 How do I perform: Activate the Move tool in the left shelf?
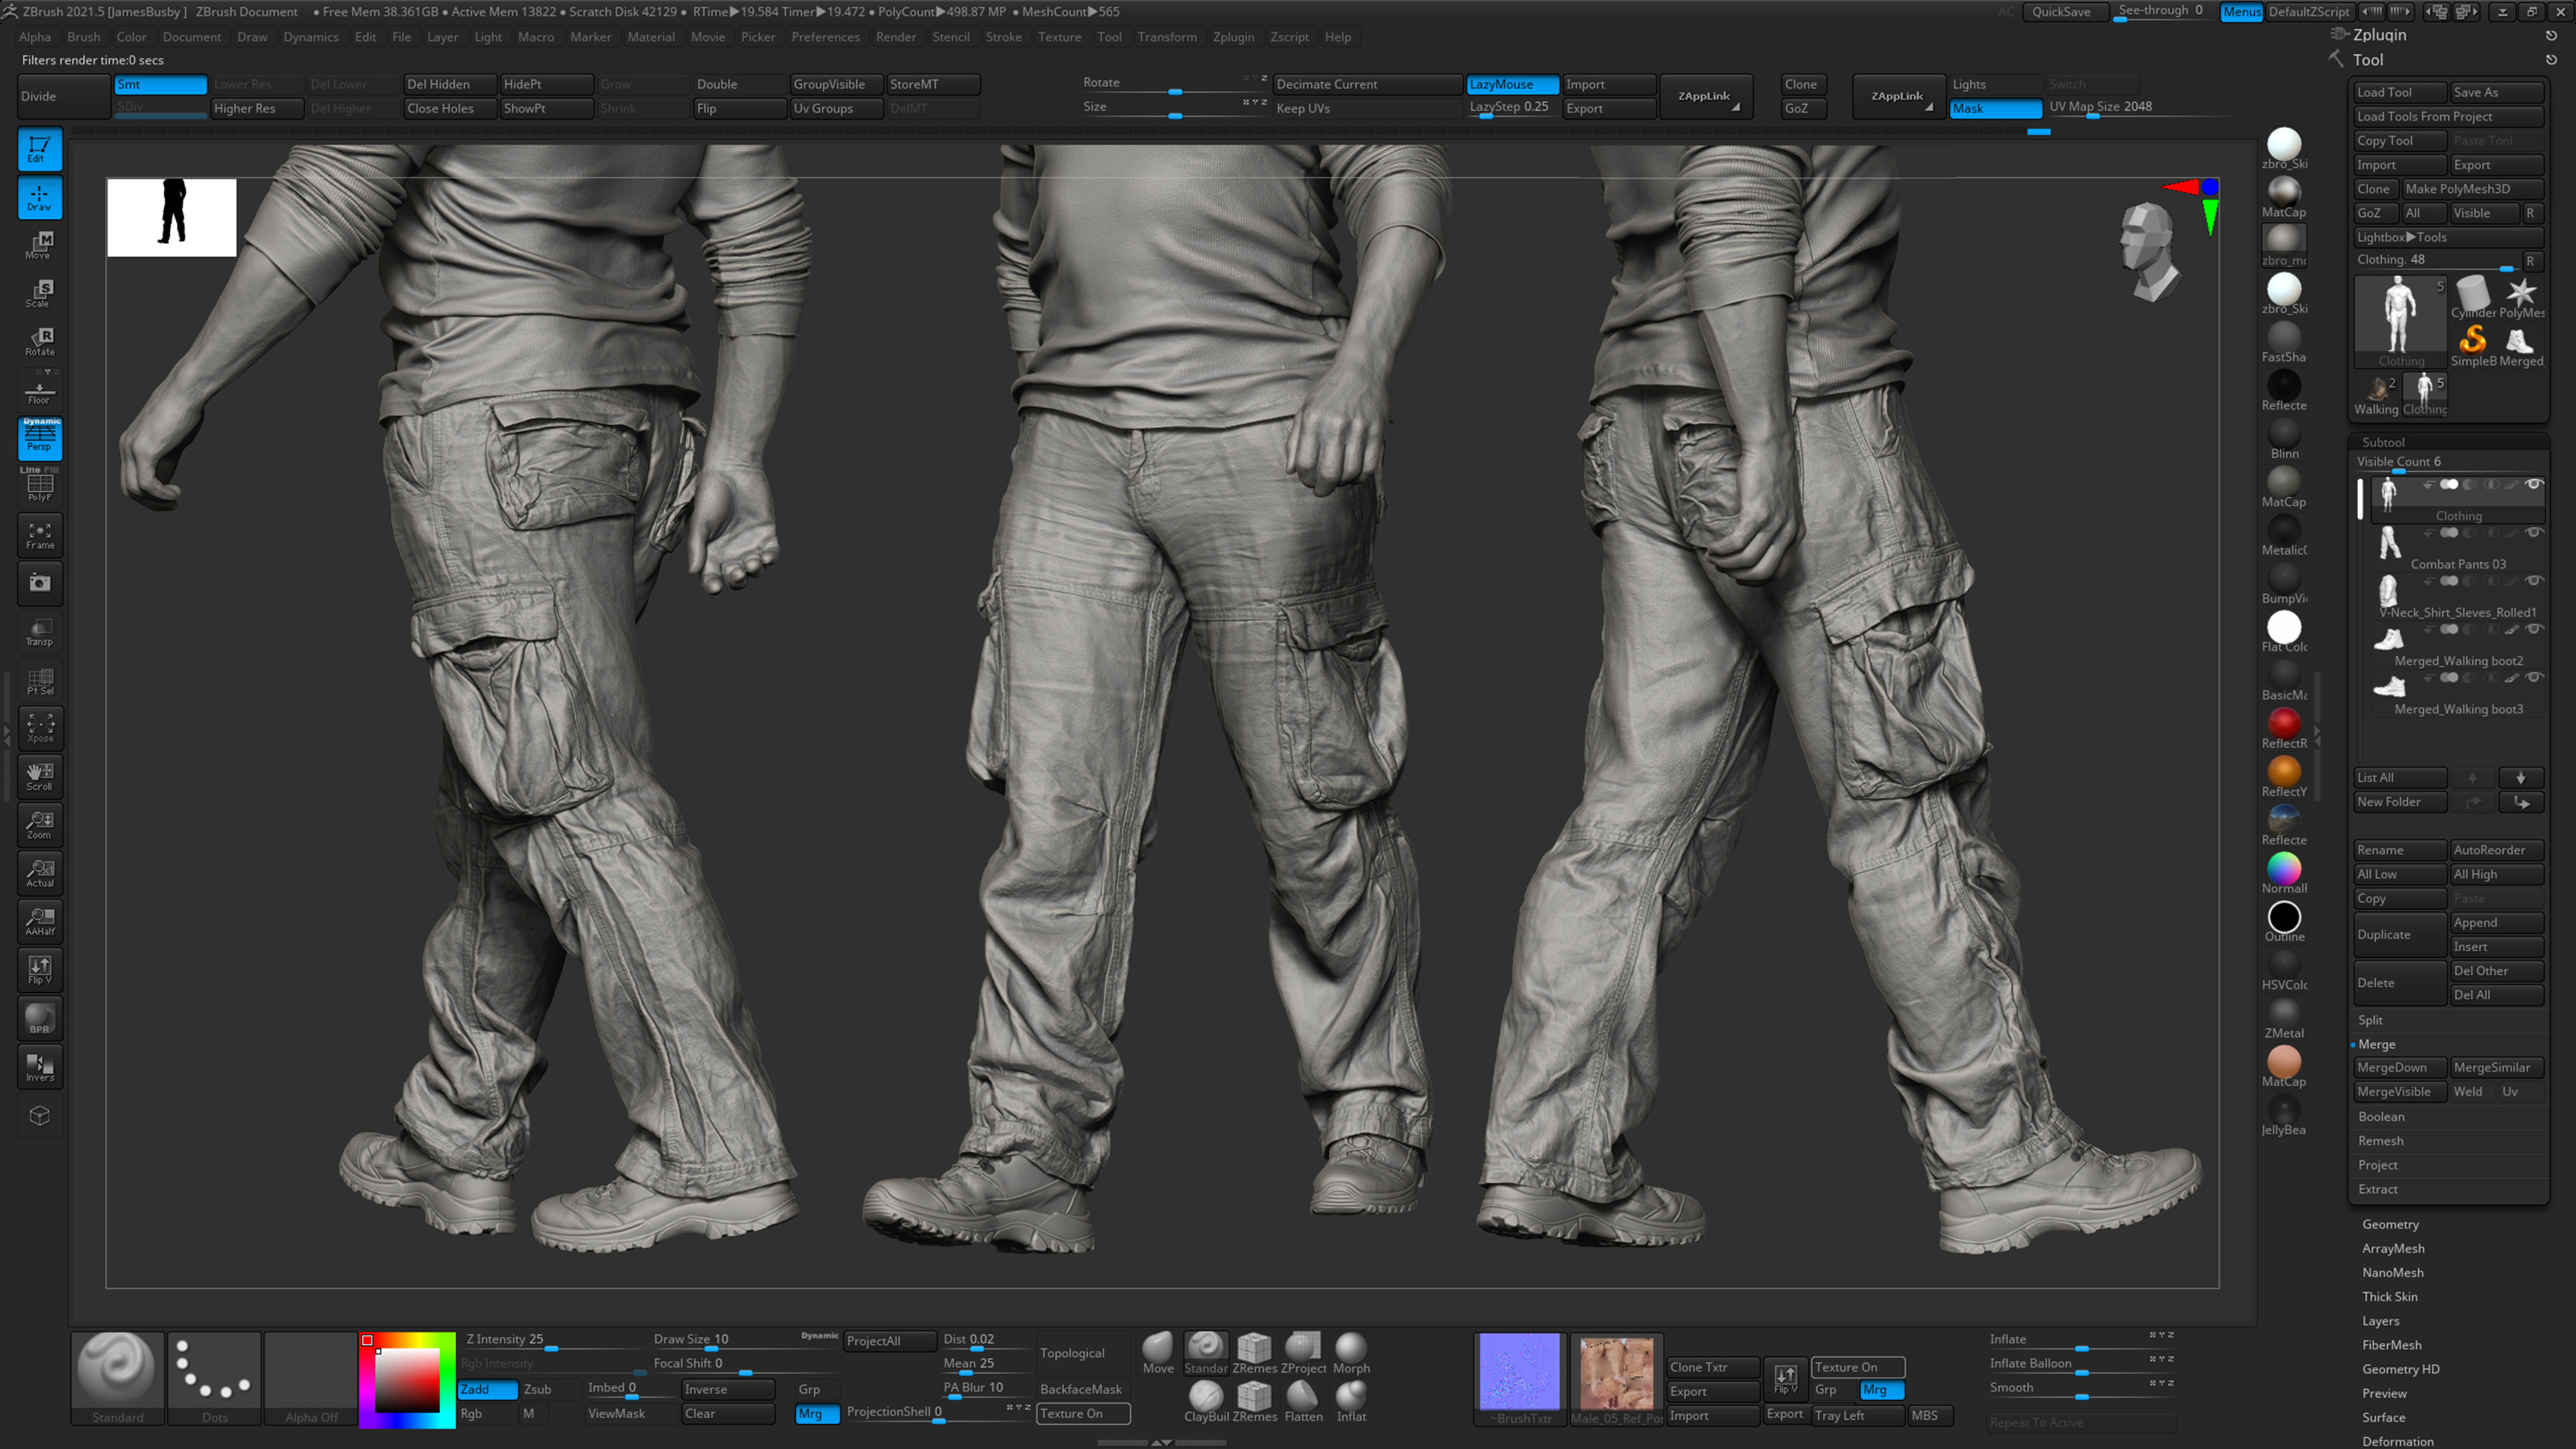point(39,245)
